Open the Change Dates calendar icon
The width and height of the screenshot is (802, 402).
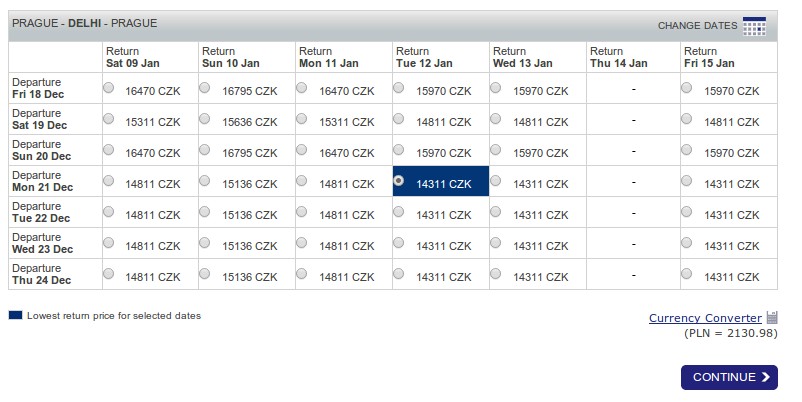click(754, 26)
